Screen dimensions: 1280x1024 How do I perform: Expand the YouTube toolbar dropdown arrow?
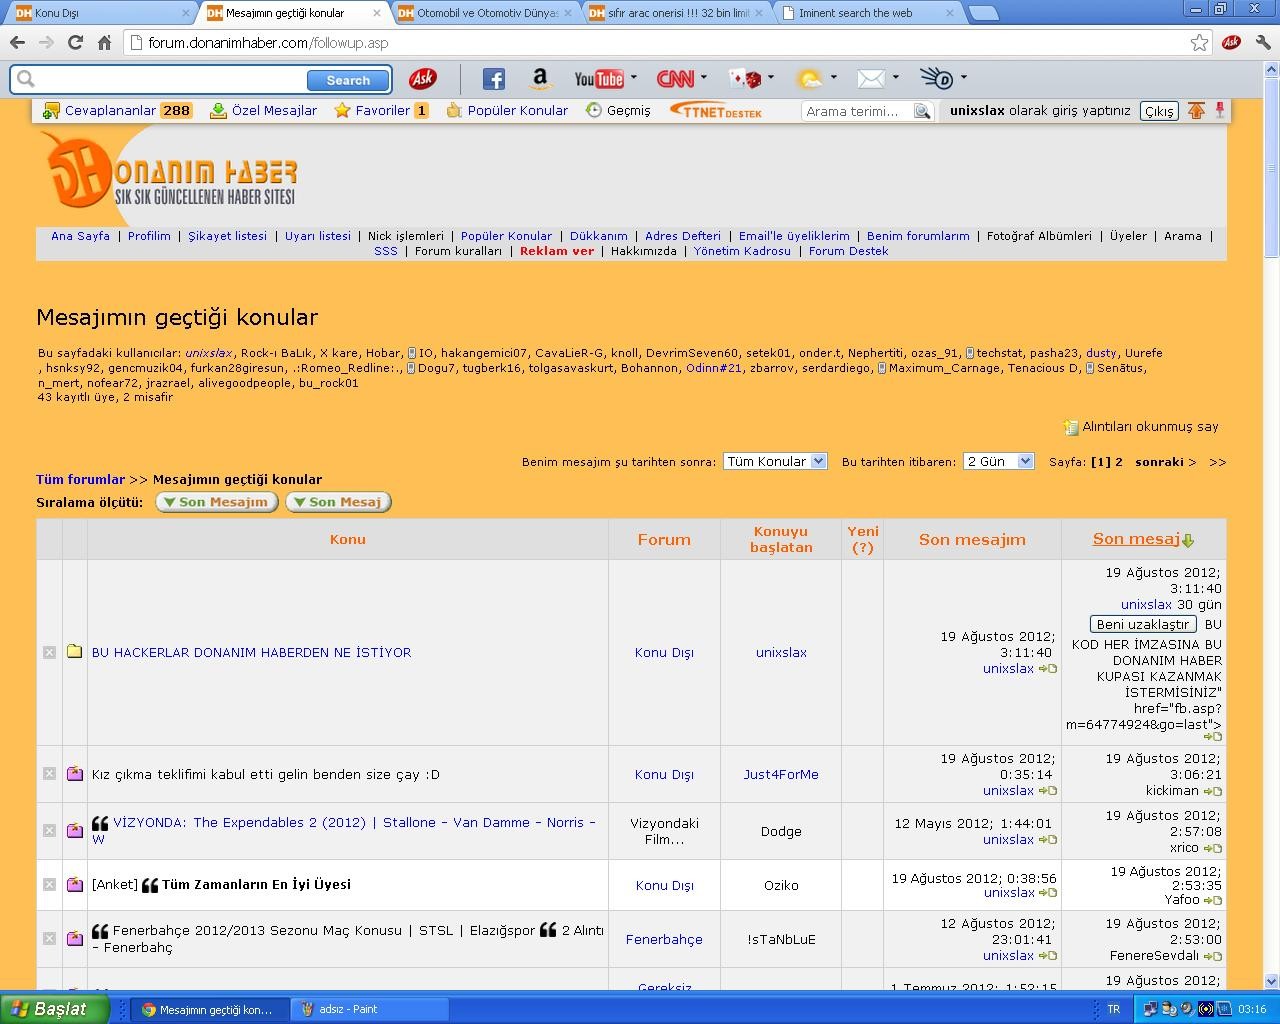click(634, 78)
